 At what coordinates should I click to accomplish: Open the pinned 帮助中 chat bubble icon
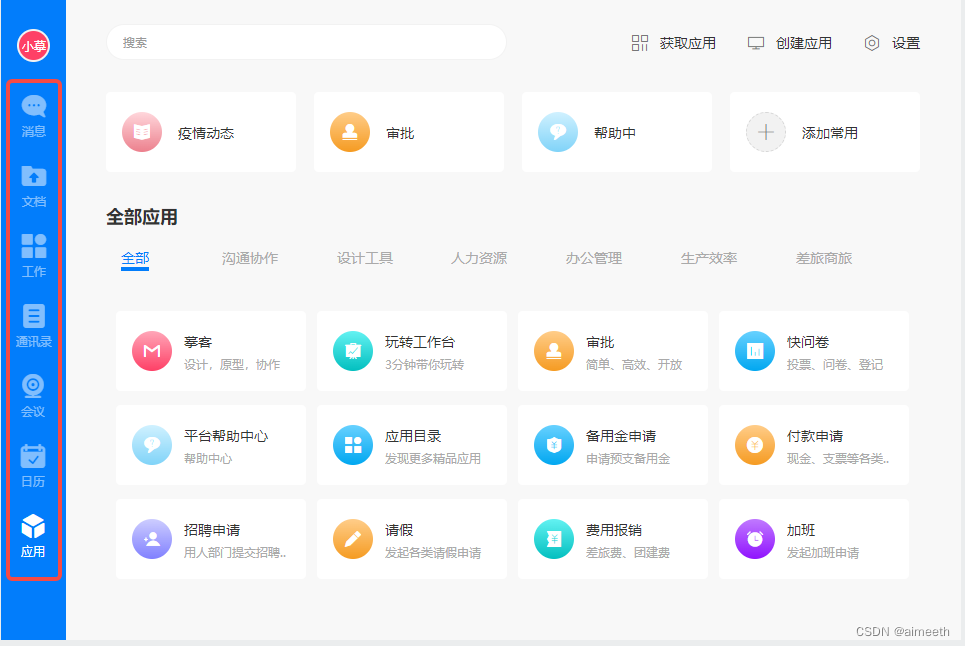(x=558, y=132)
